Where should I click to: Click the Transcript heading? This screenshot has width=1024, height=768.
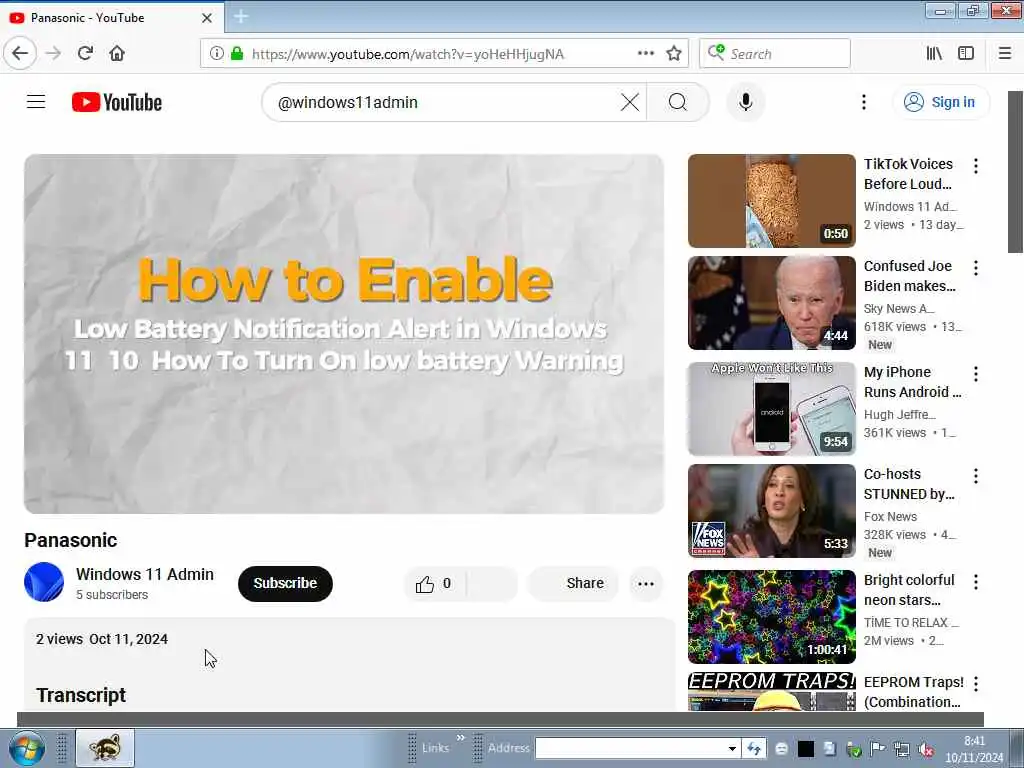pyautogui.click(x=81, y=695)
